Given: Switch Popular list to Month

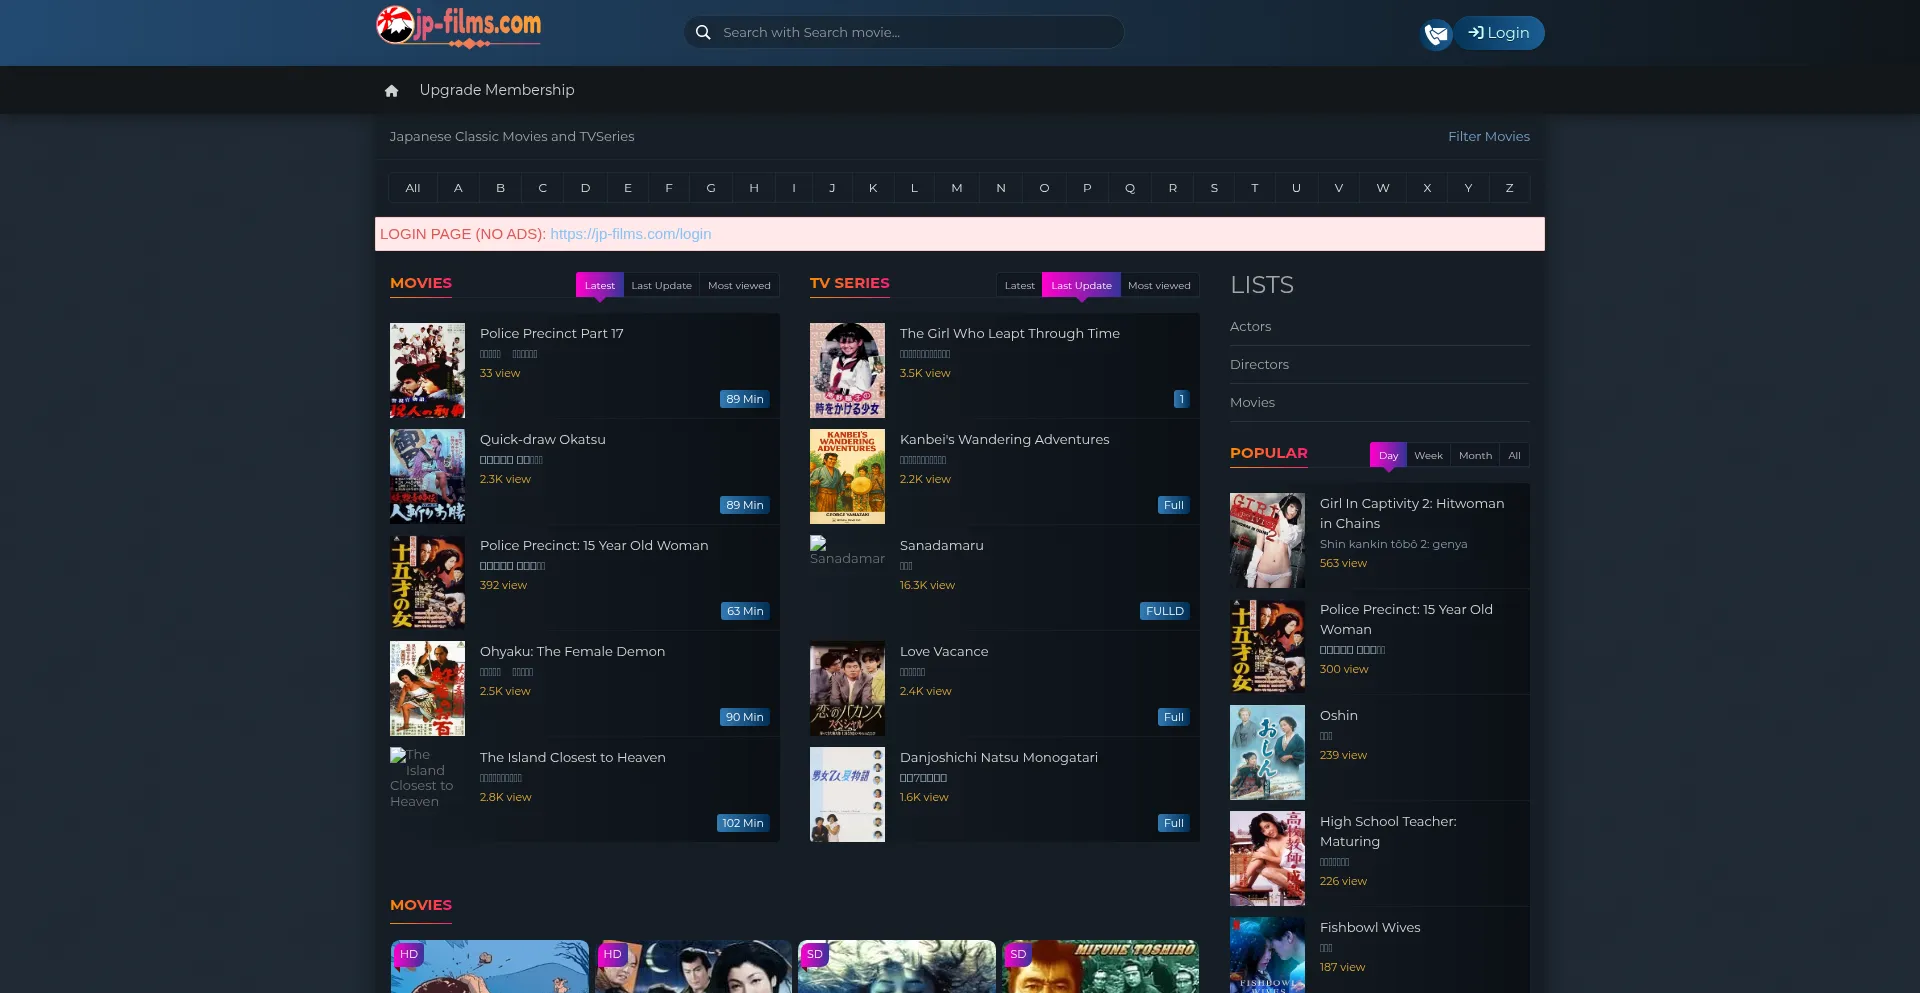Looking at the screenshot, I should click(x=1475, y=456).
